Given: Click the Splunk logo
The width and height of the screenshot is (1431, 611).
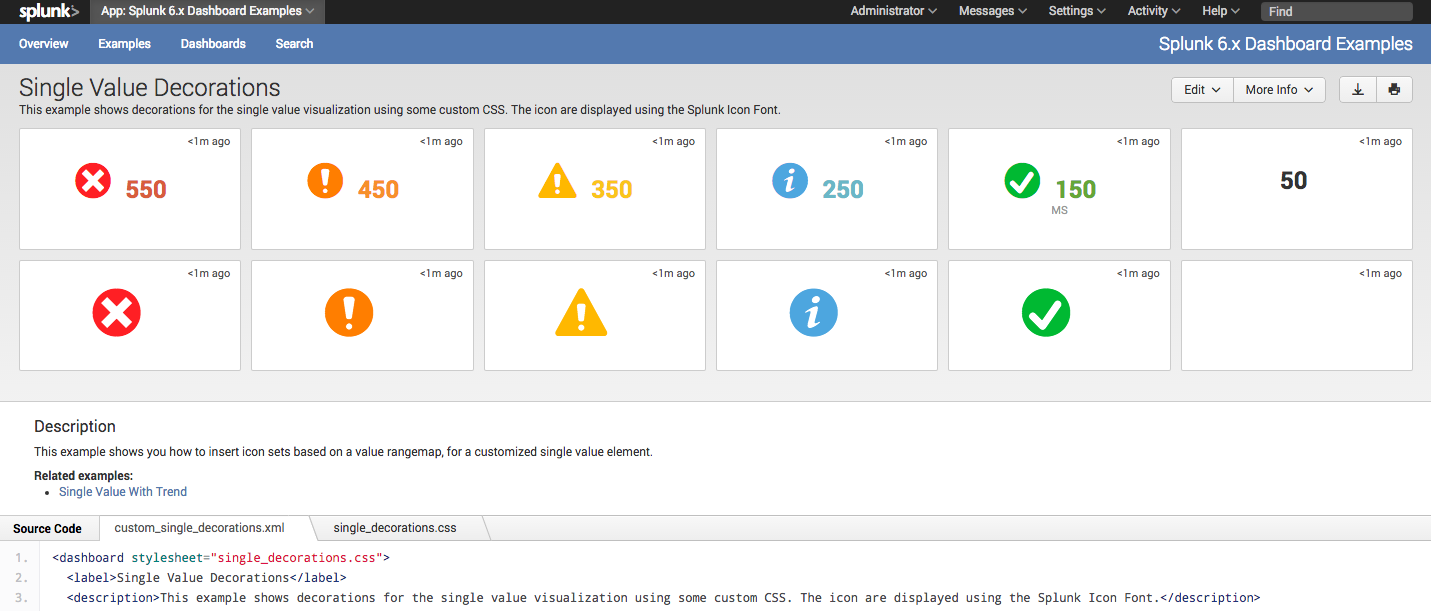Looking at the screenshot, I should tap(49, 12).
